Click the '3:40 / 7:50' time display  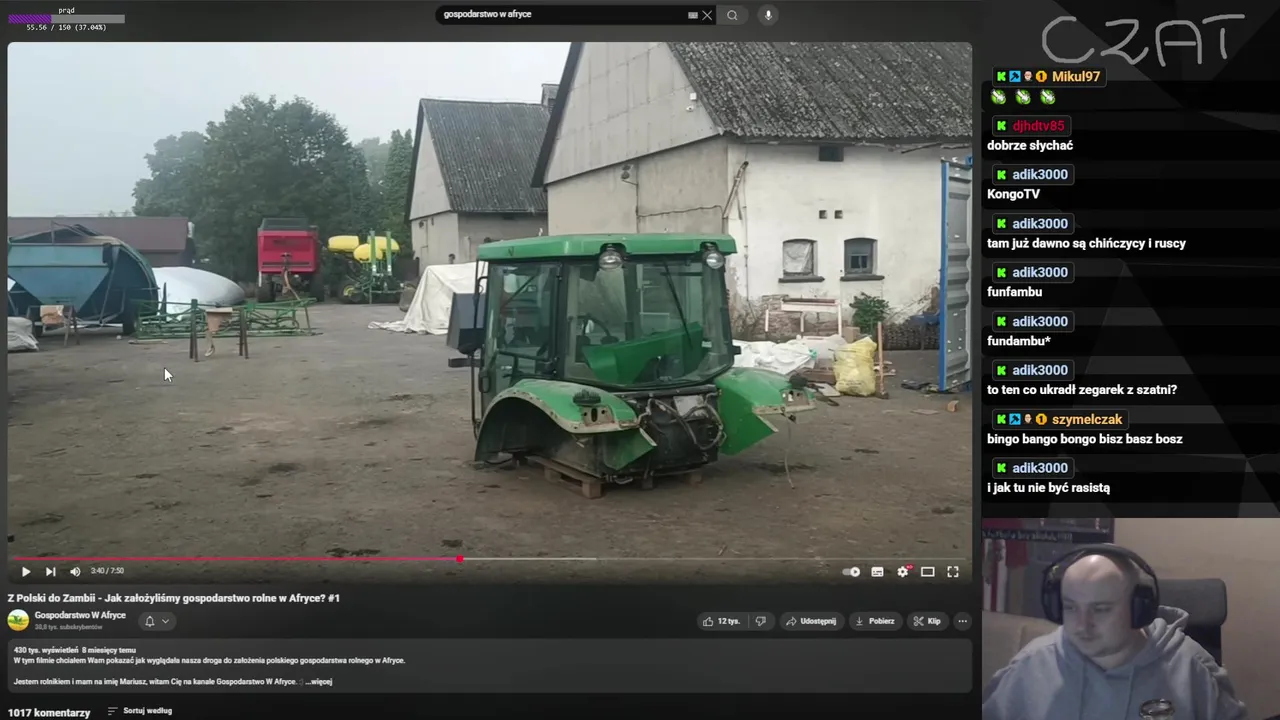coord(107,571)
